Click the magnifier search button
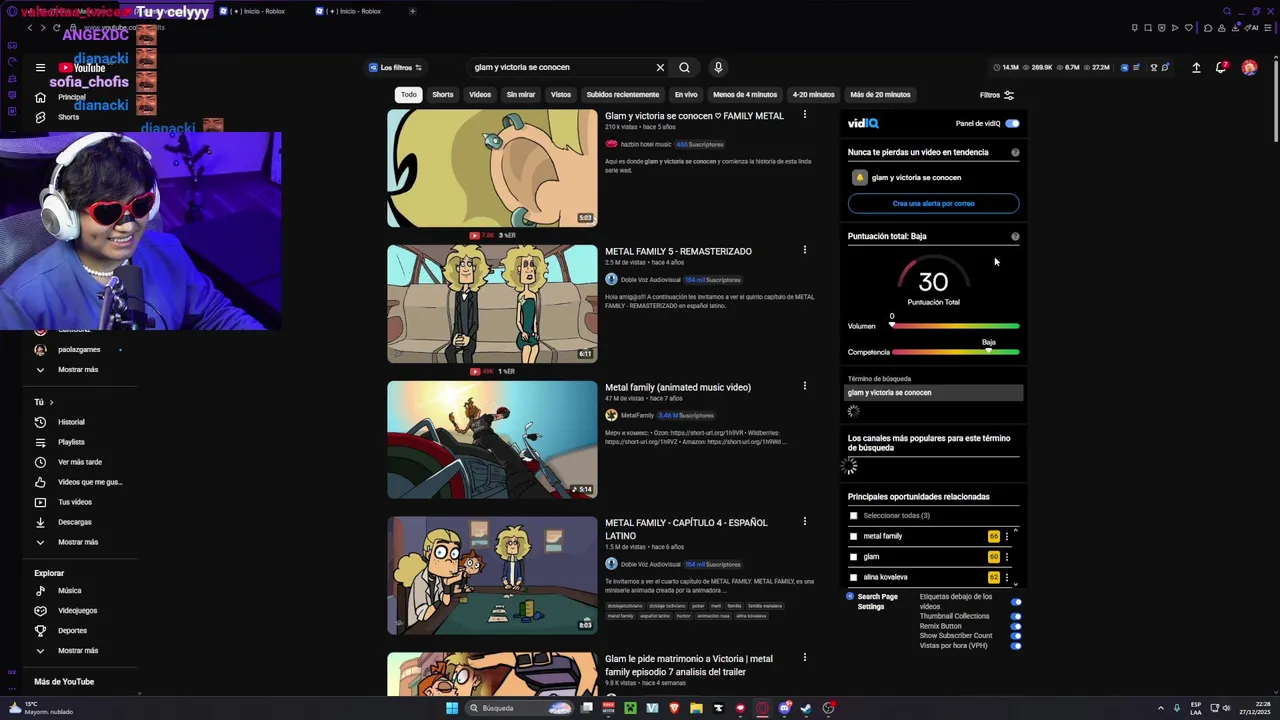1280x720 pixels. (684, 68)
